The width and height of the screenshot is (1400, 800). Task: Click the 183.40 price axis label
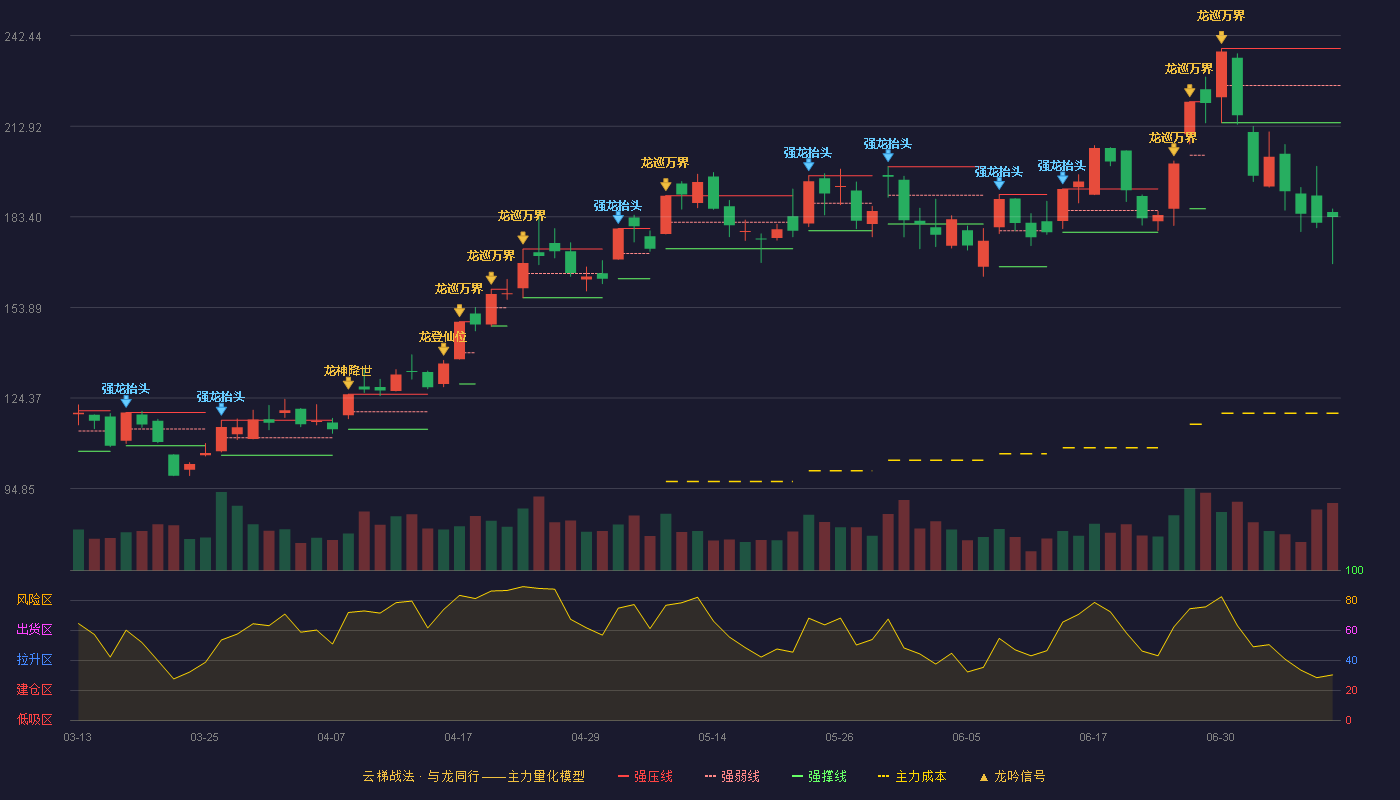click(23, 217)
